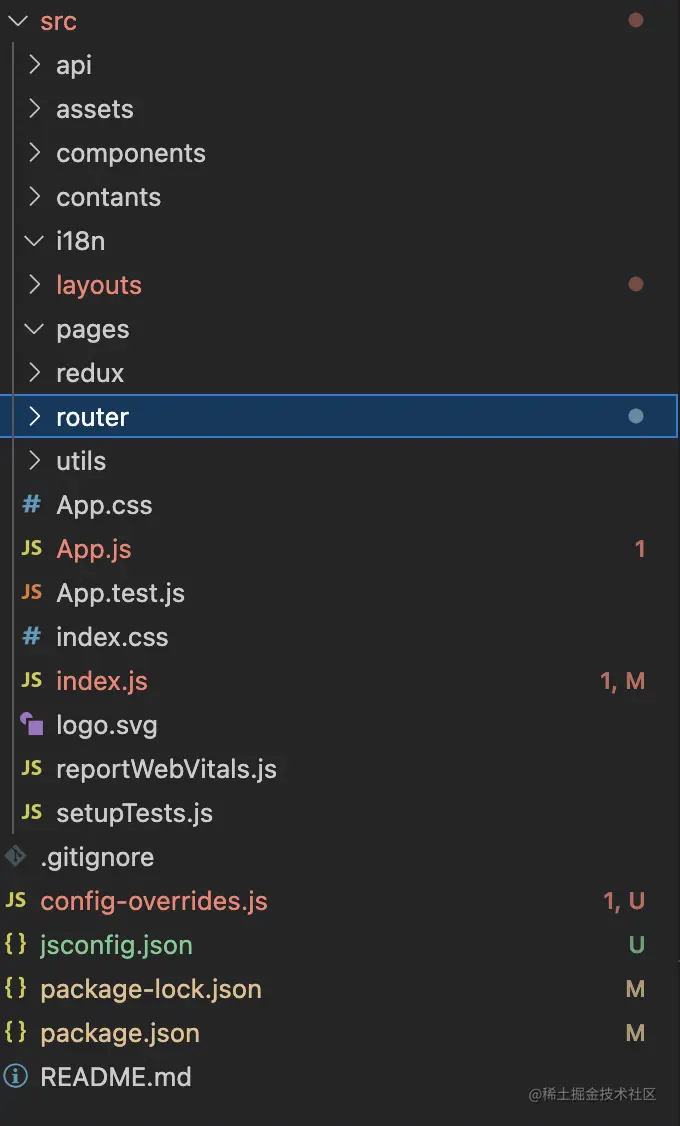
Task: Expand the components folder chevron
Action: coord(35,153)
